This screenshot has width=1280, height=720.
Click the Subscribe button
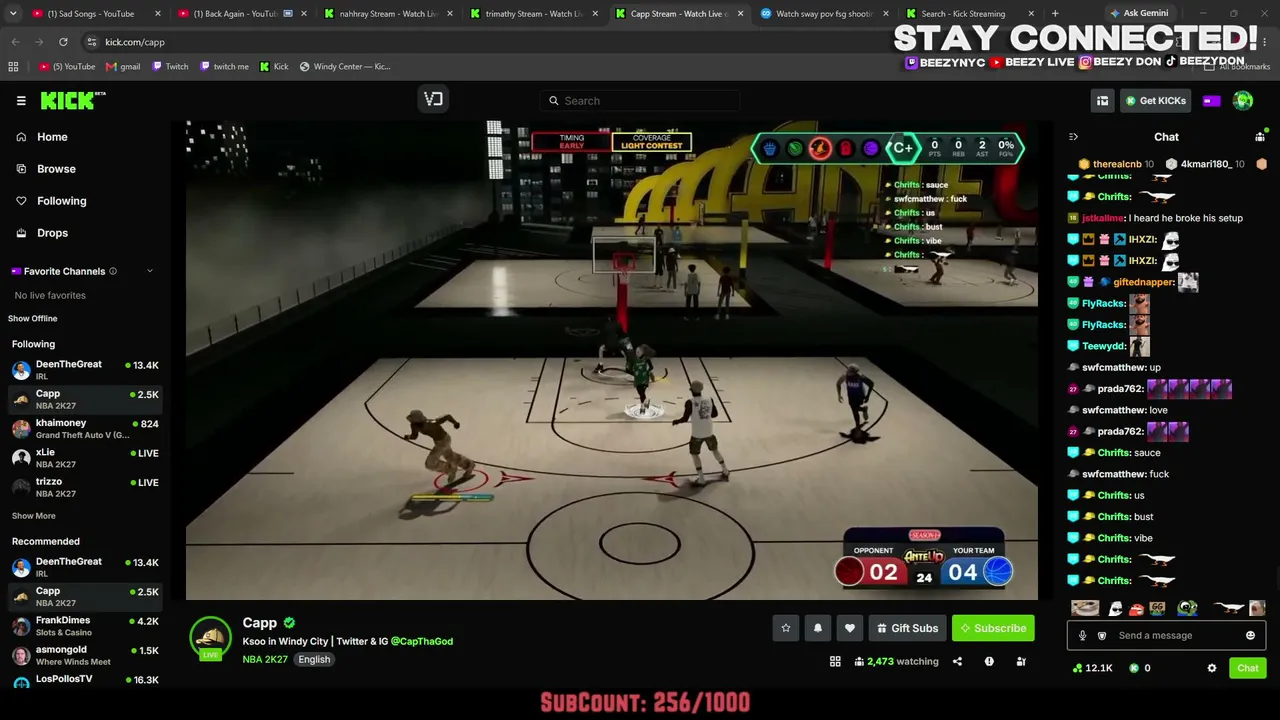[x=993, y=628]
